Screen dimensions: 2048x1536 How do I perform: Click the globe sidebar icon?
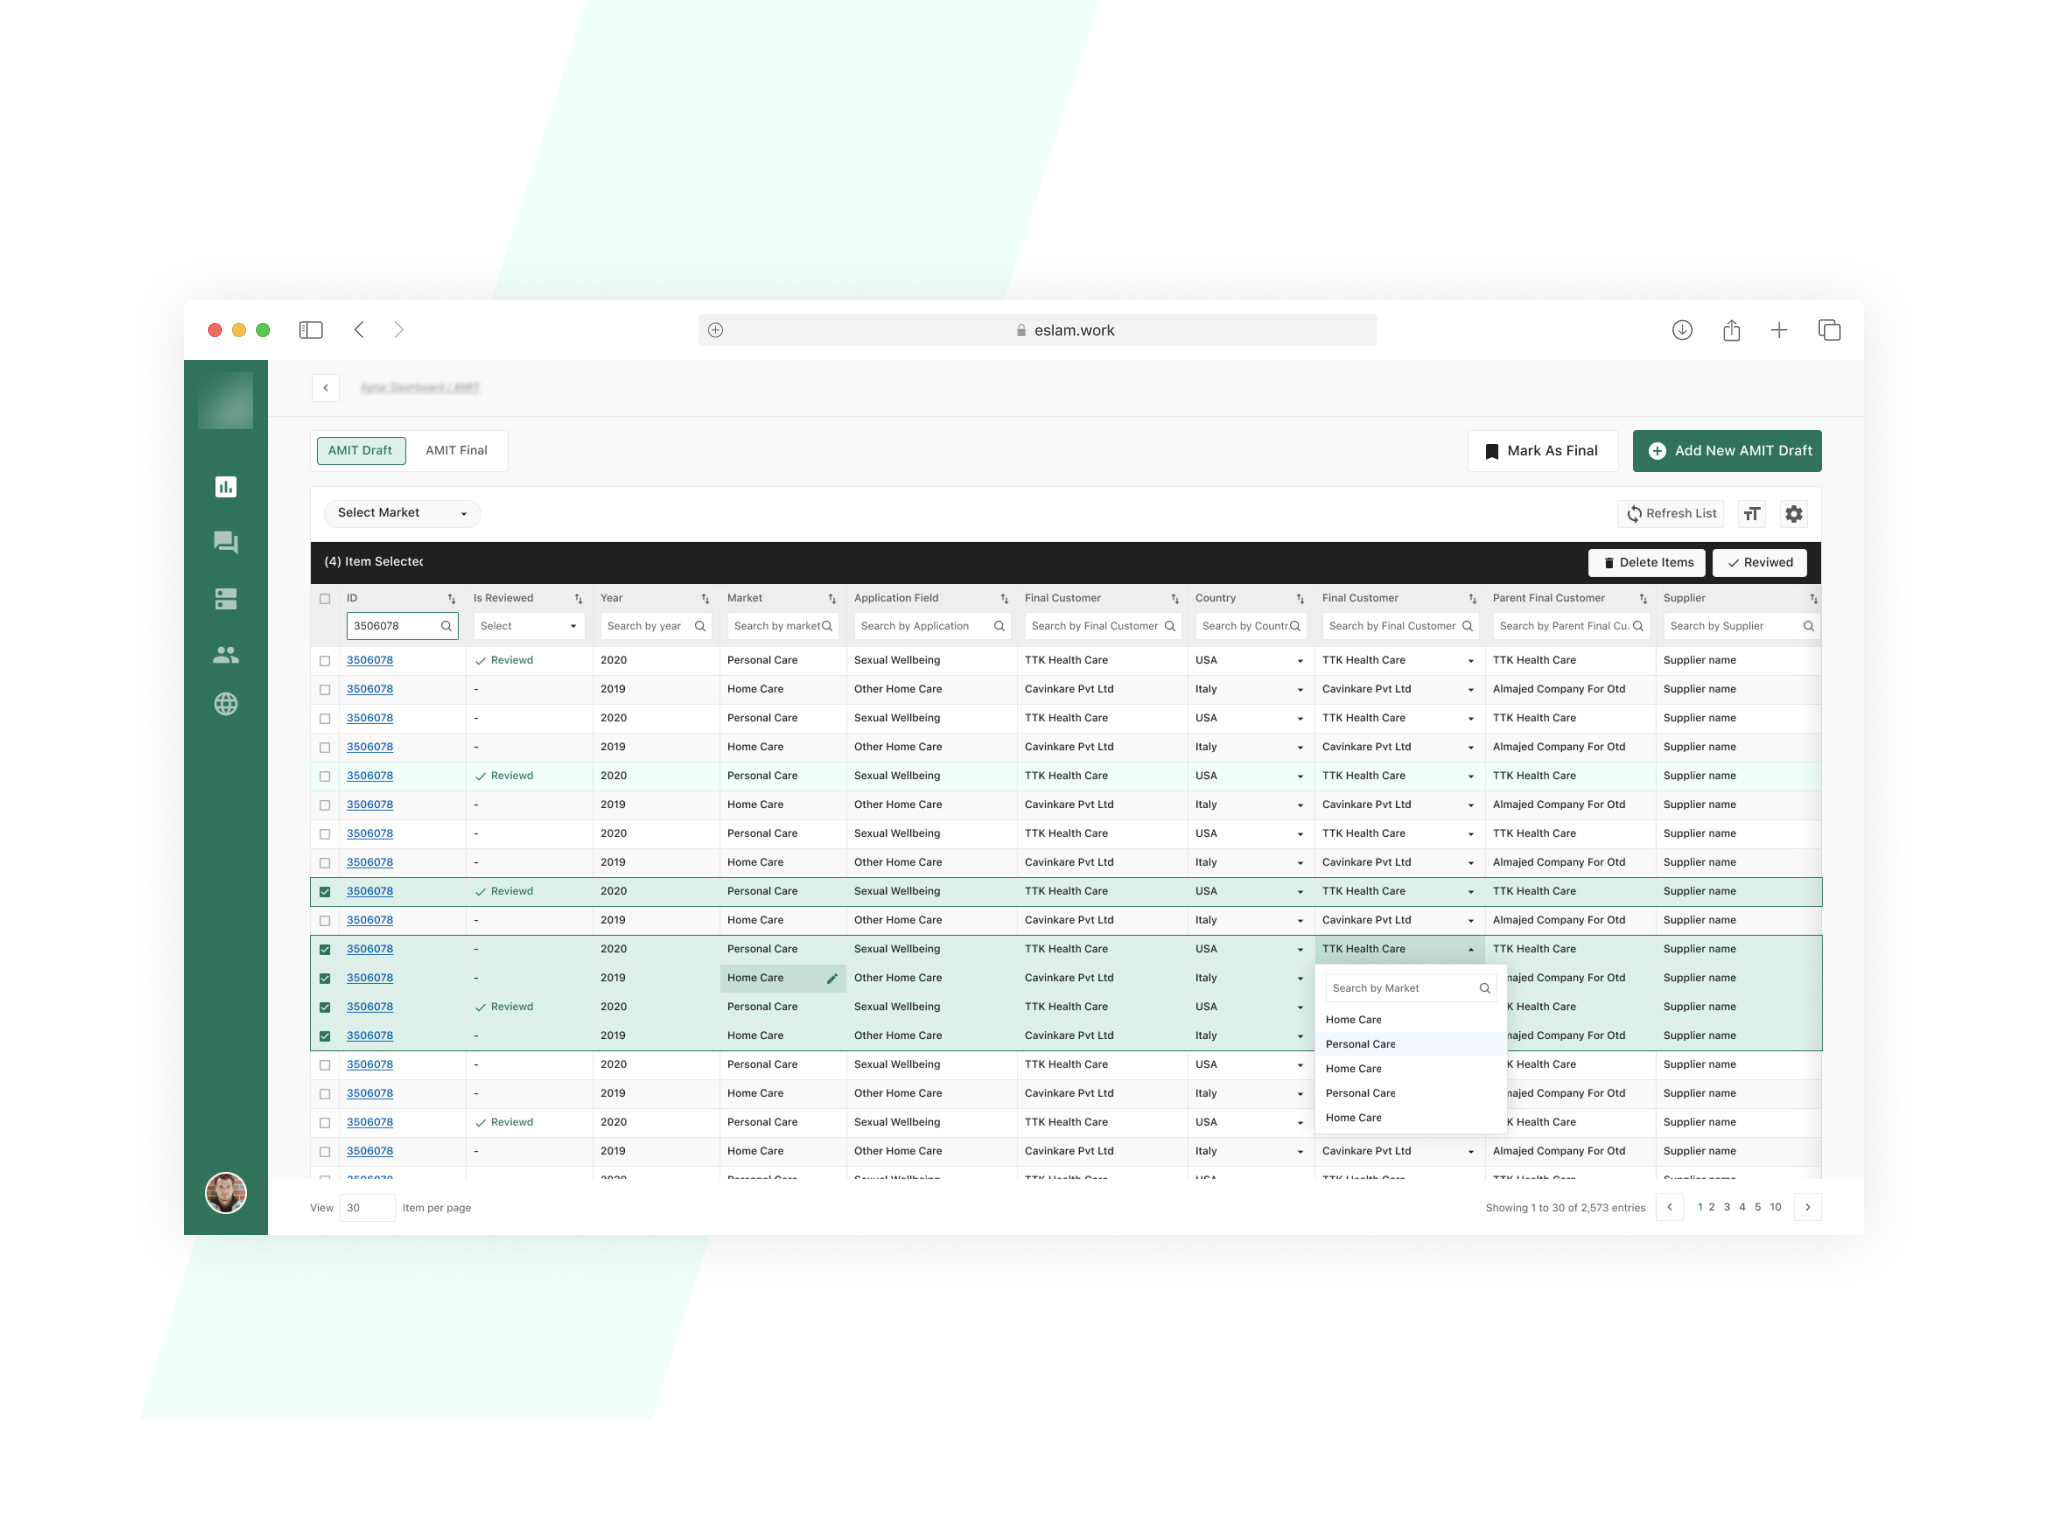pos(226,704)
